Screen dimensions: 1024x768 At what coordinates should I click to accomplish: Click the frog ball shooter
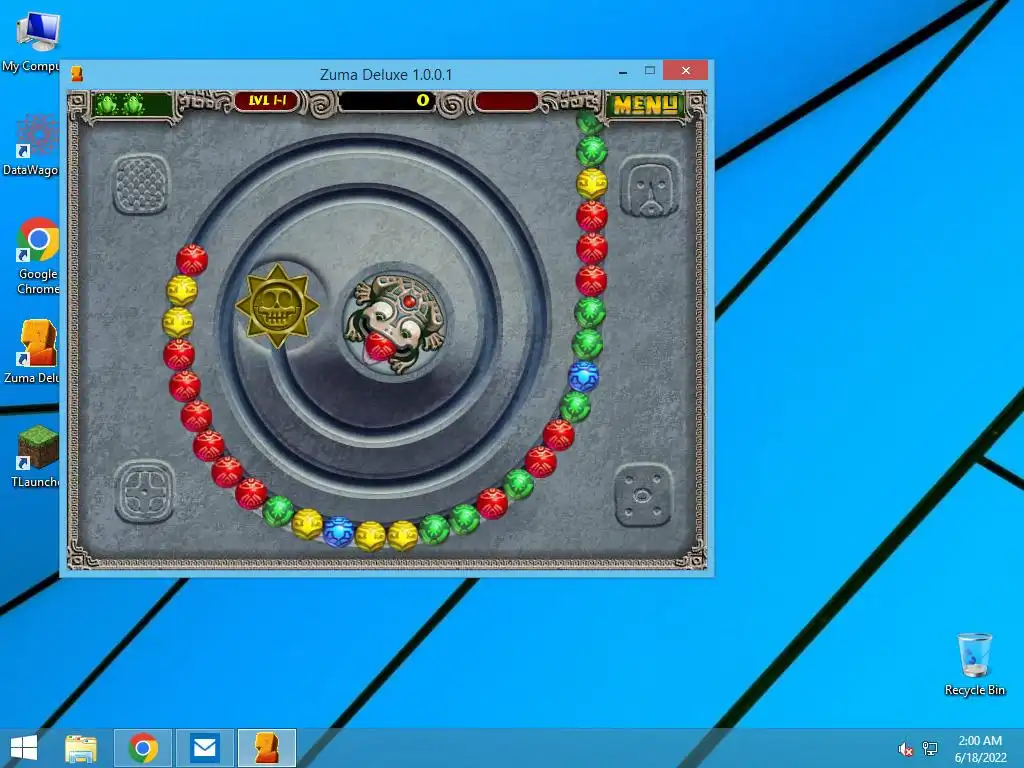point(396,323)
